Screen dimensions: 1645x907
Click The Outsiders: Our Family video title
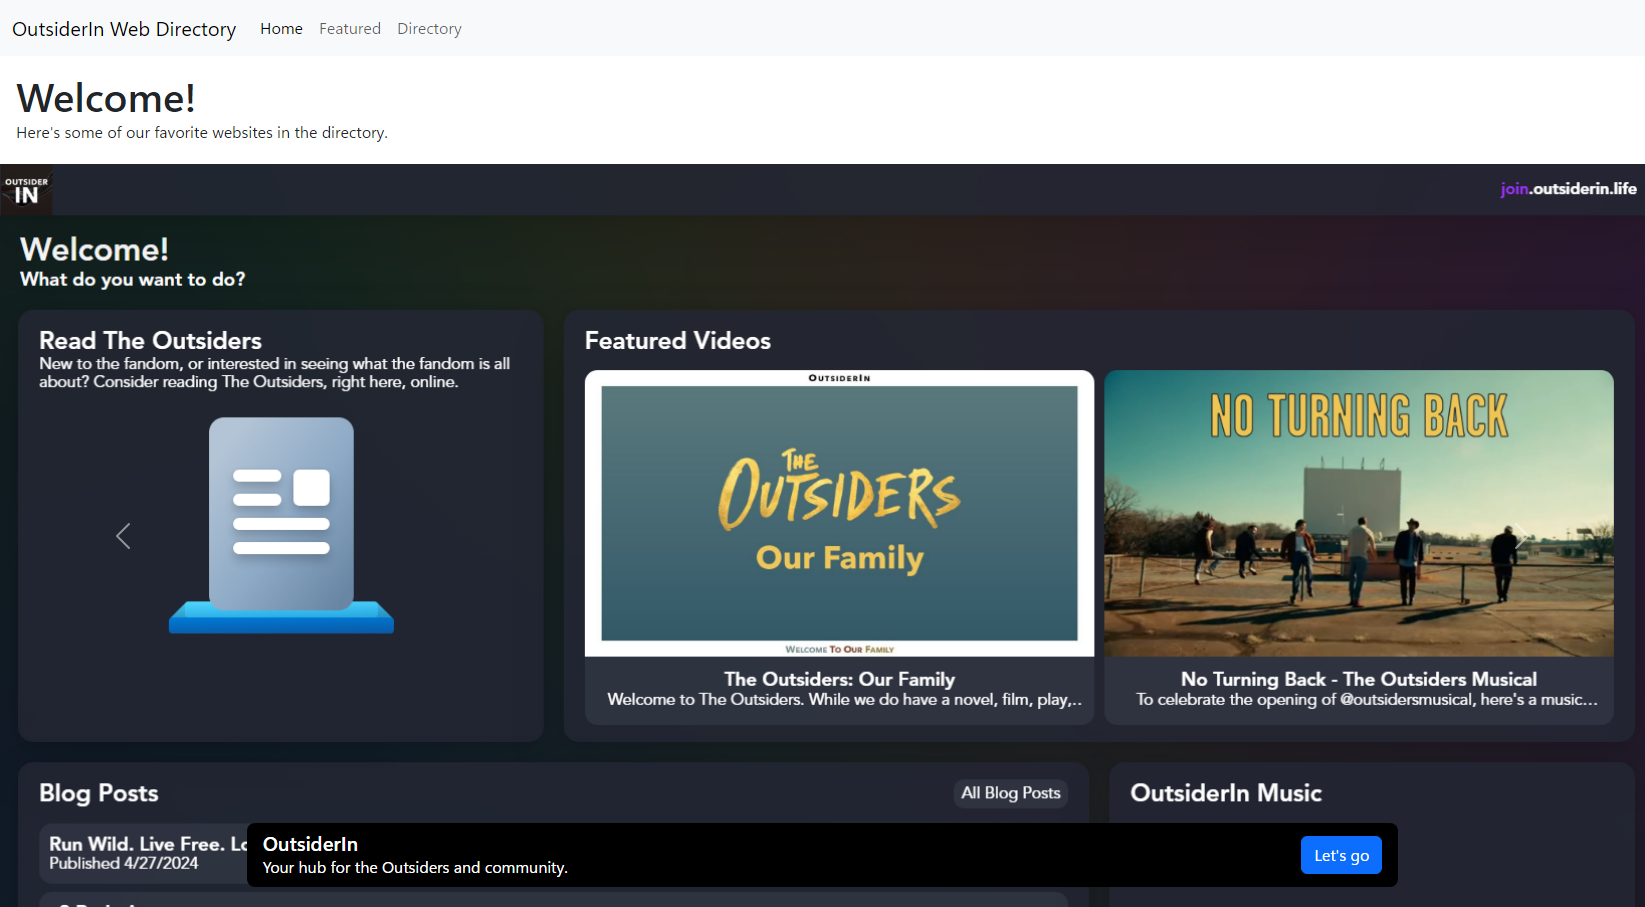pyautogui.click(x=839, y=679)
